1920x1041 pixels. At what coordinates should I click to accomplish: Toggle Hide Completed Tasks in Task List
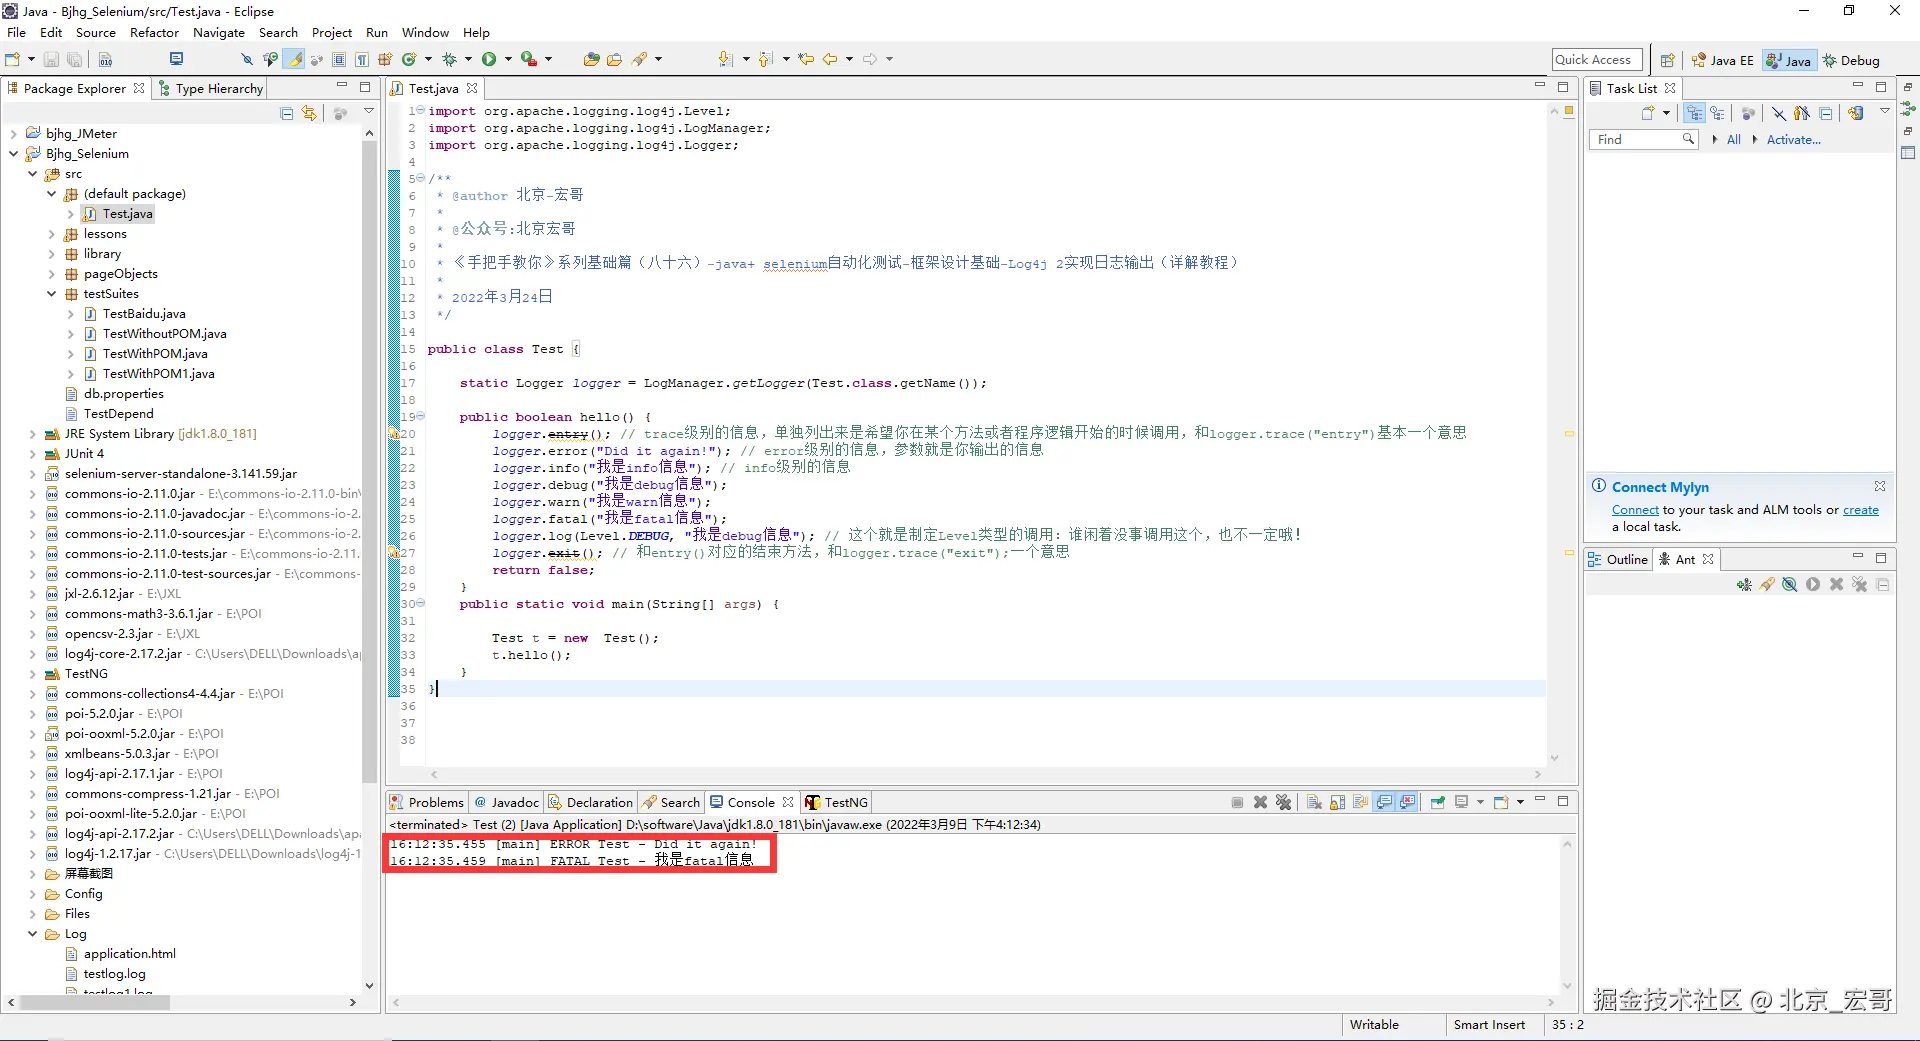pyautogui.click(x=1779, y=113)
